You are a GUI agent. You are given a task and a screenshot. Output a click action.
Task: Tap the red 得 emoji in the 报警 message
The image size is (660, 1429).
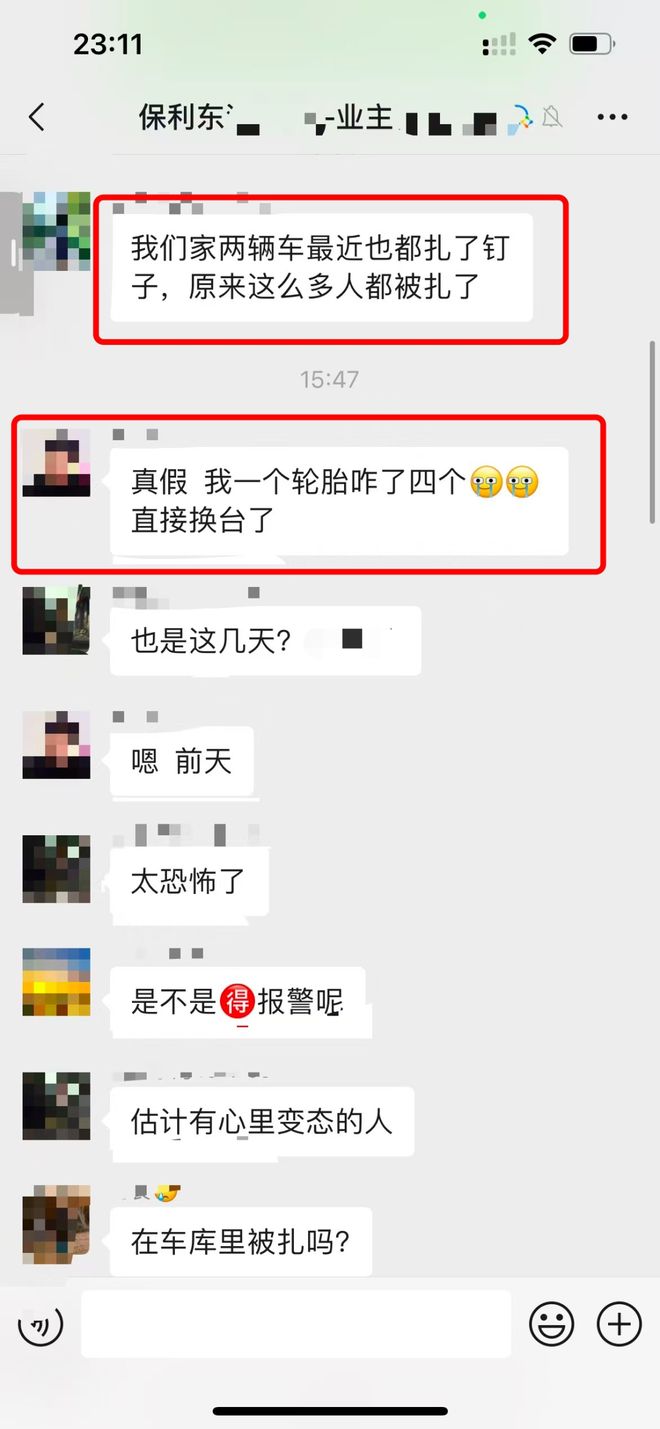click(237, 1000)
